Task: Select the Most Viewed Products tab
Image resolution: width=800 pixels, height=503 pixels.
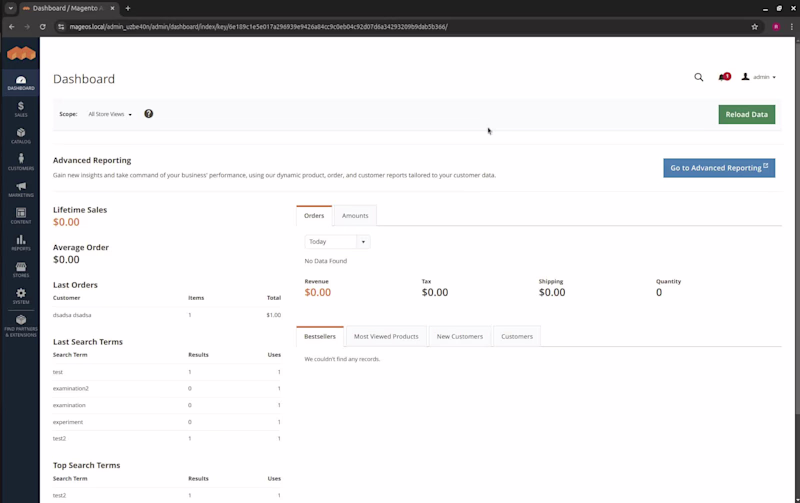Action: coord(386,337)
